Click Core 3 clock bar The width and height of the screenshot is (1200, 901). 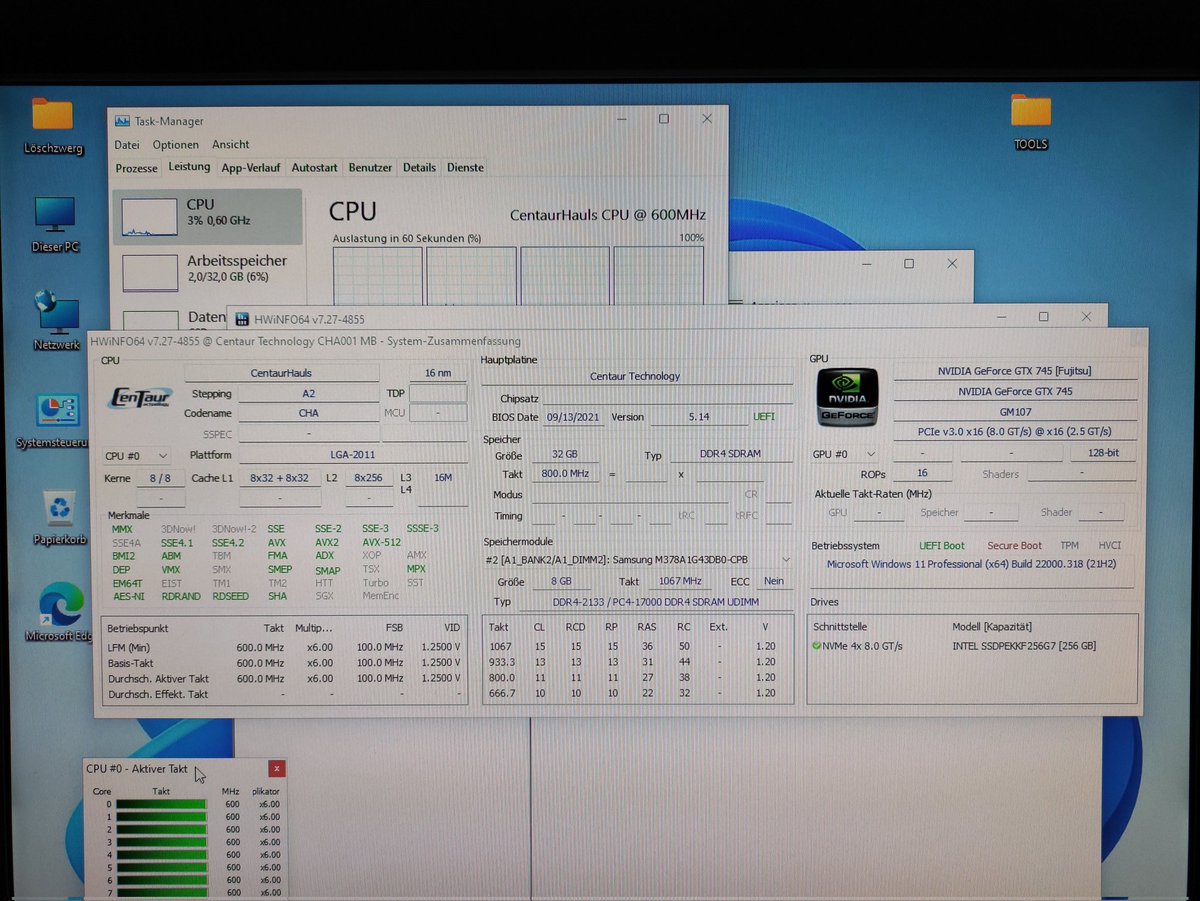coord(161,842)
